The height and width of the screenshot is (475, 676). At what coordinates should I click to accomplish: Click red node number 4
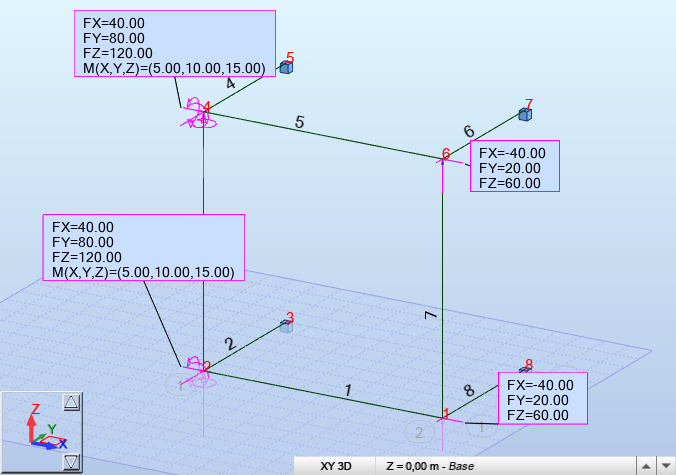click(207, 106)
